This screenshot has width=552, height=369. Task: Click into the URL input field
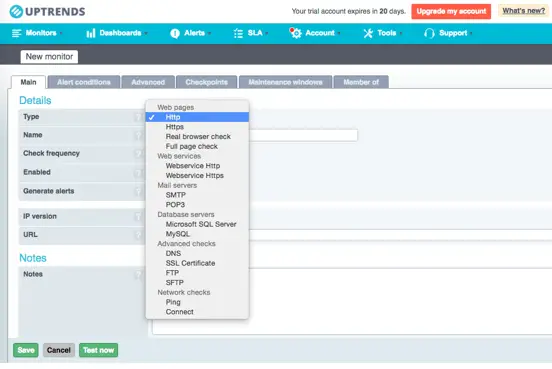coord(400,235)
